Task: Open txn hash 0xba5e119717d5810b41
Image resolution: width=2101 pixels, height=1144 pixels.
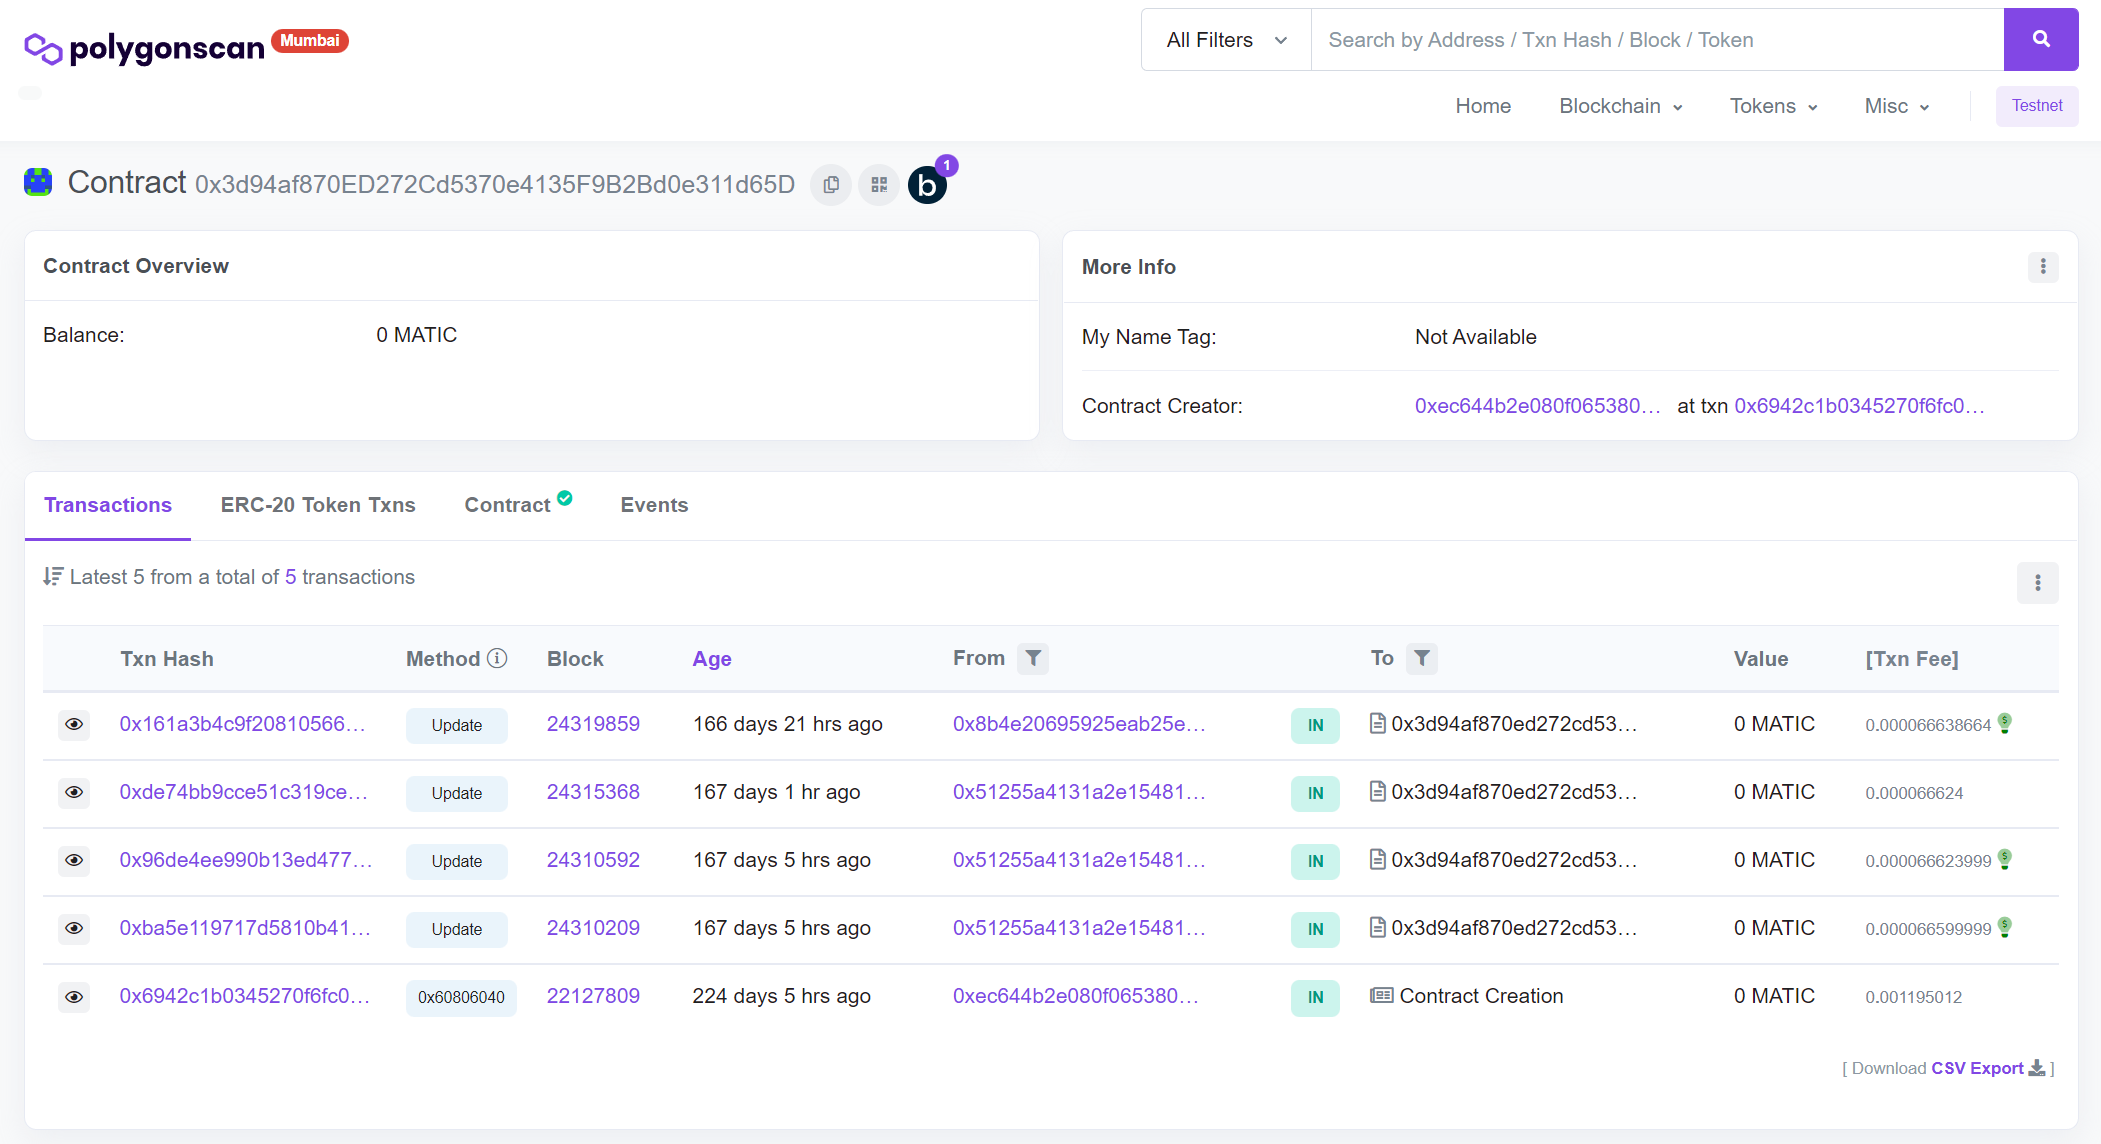Action: pyautogui.click(x=245, y=928)
